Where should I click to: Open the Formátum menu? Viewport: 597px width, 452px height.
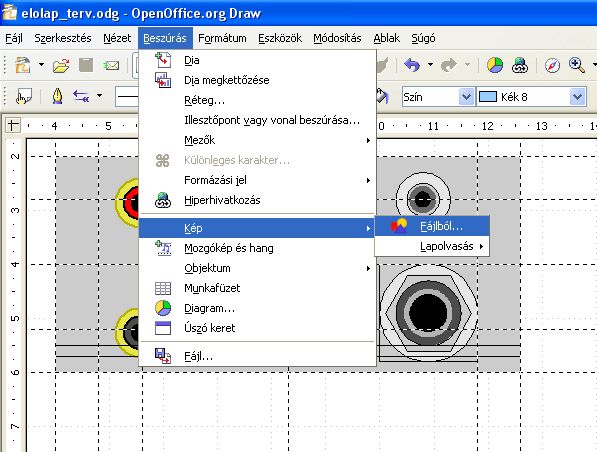click(222, 38)
